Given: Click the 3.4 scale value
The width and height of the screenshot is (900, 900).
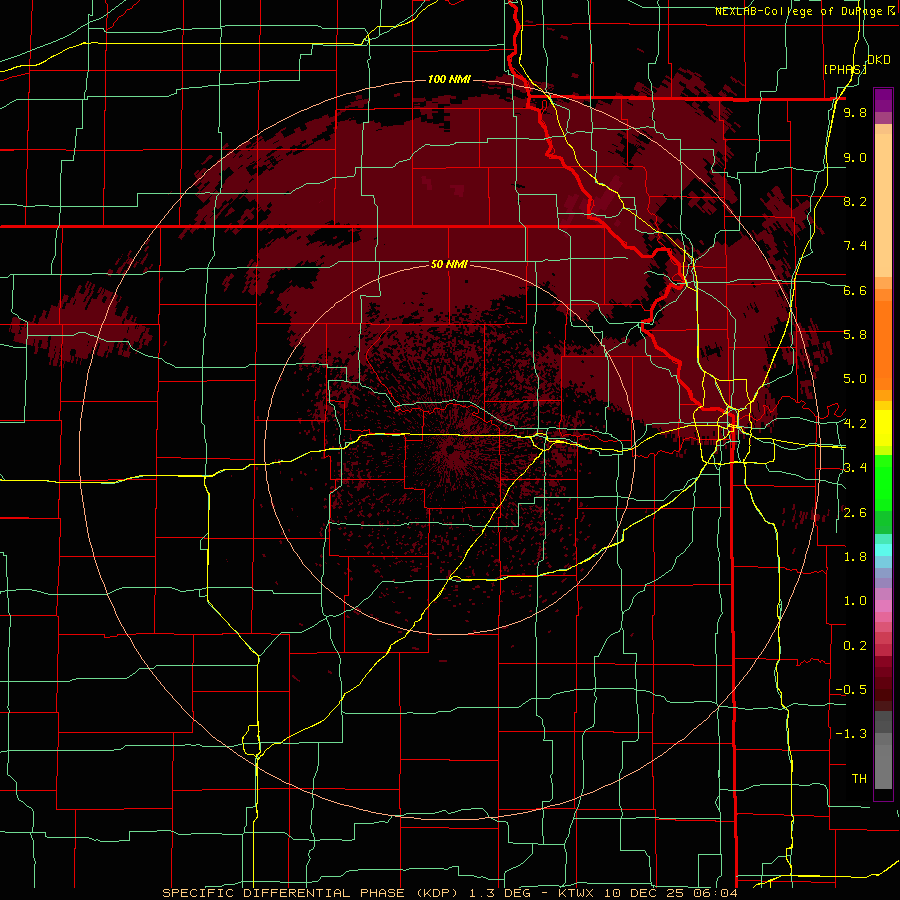Looking at the screenshot, I should tap(855, 468).
